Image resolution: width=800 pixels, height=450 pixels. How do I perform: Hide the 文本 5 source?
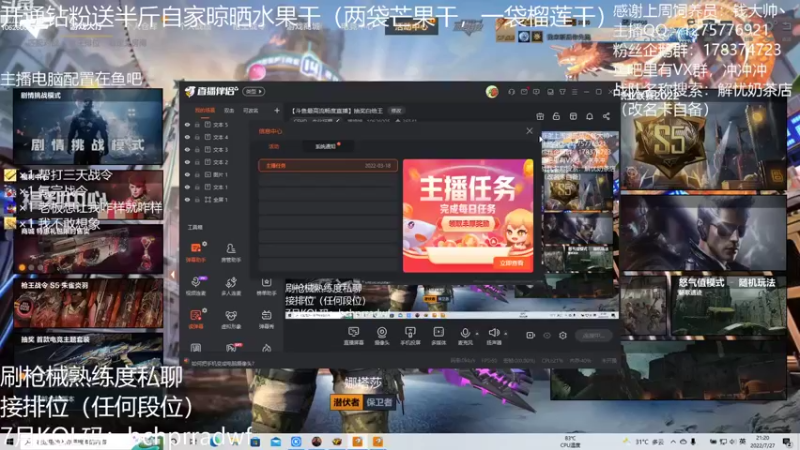(x=187, y=124)
